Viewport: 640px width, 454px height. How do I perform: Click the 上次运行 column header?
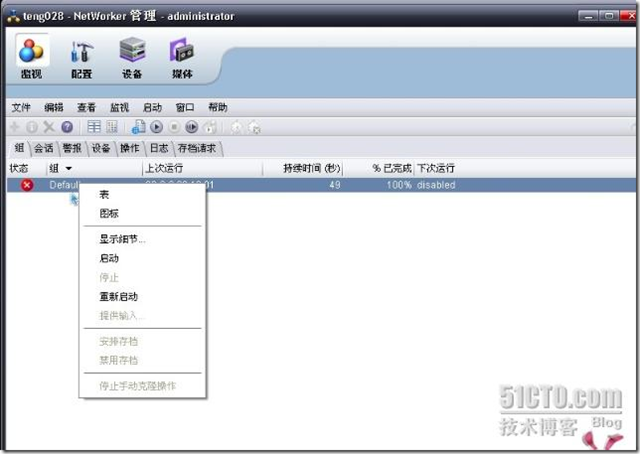(165, 169)
